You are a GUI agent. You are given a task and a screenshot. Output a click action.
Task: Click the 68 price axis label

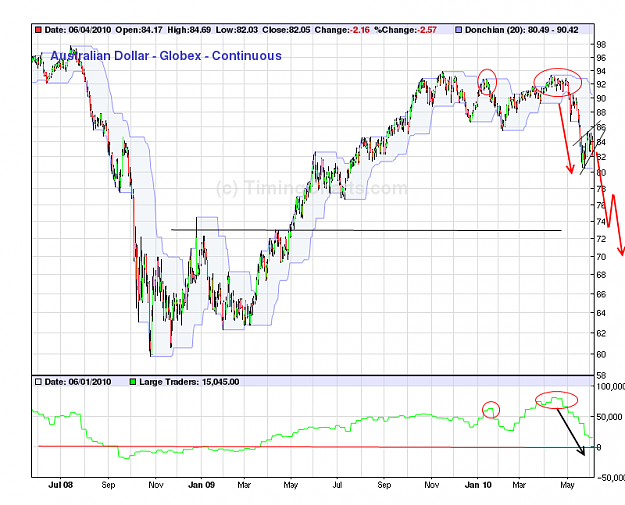(x=601, y=275)
